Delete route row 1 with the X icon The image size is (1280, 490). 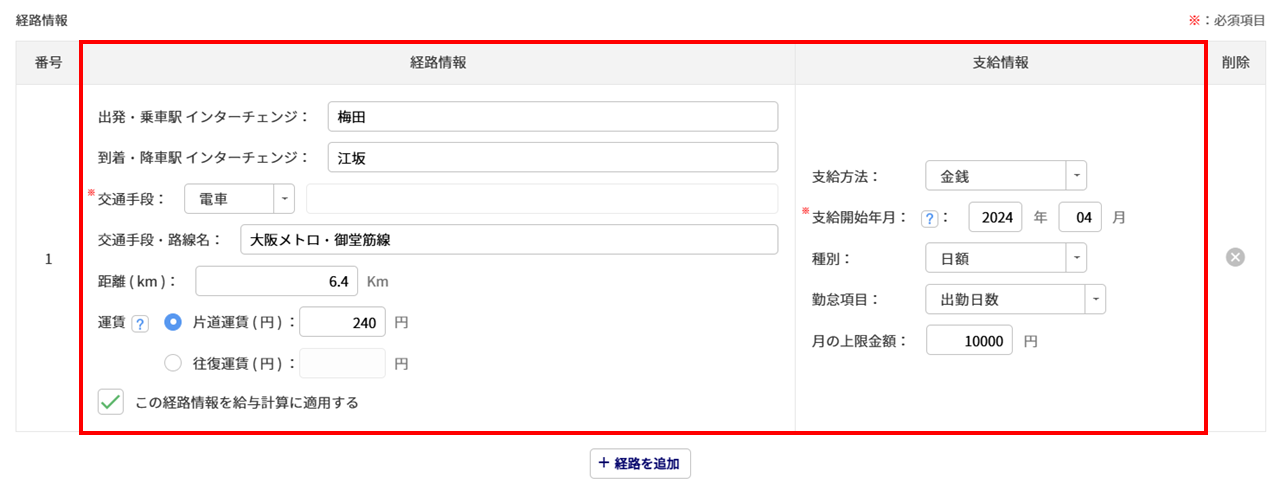pyautogui.click(x=1235, y=258)
